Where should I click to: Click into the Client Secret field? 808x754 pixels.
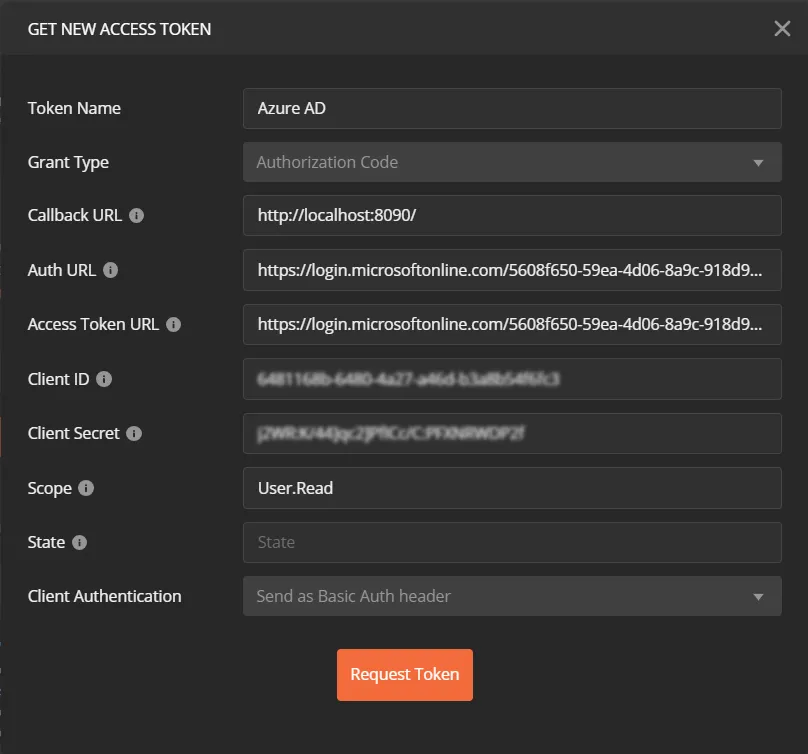(512, 433)
